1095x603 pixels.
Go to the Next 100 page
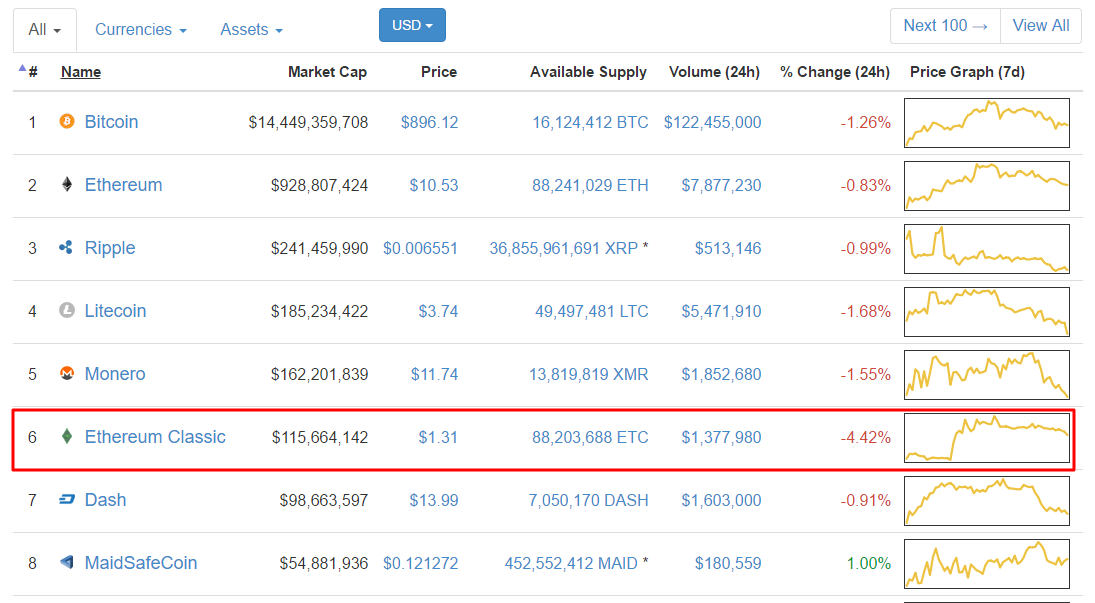pyautogui.click(x=944, y=26)
